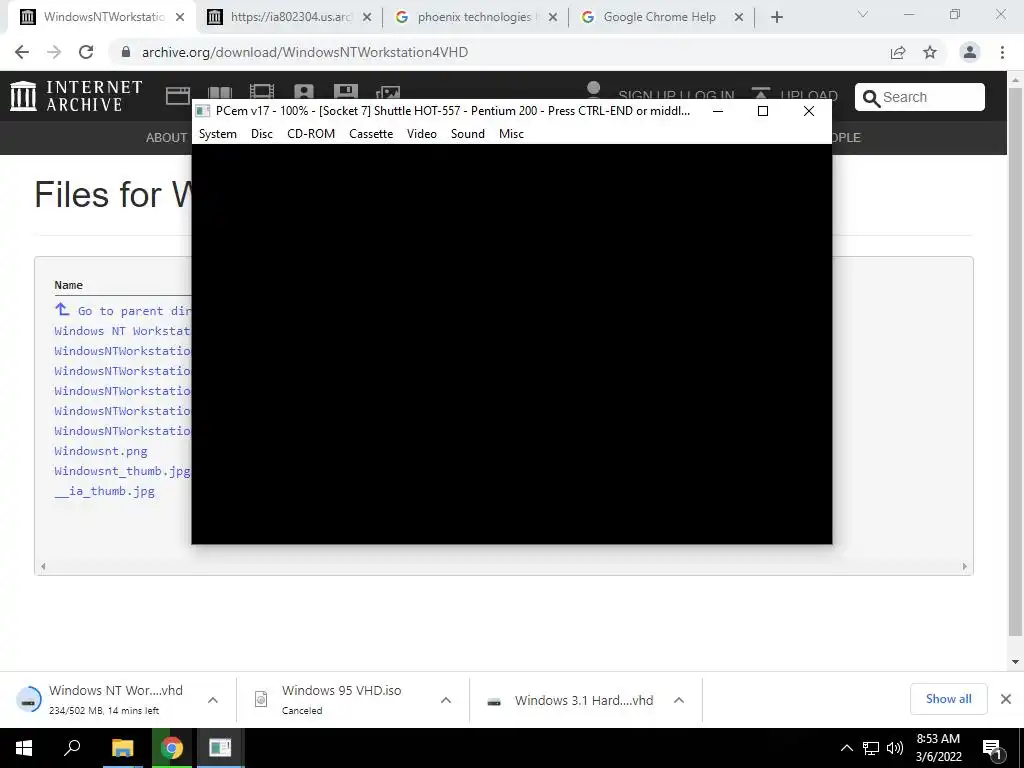Open the Windowsnt_thumb.jpg file link
Image resolution: width=1024 pixels, height=768 pixels.
click(122, 471)
